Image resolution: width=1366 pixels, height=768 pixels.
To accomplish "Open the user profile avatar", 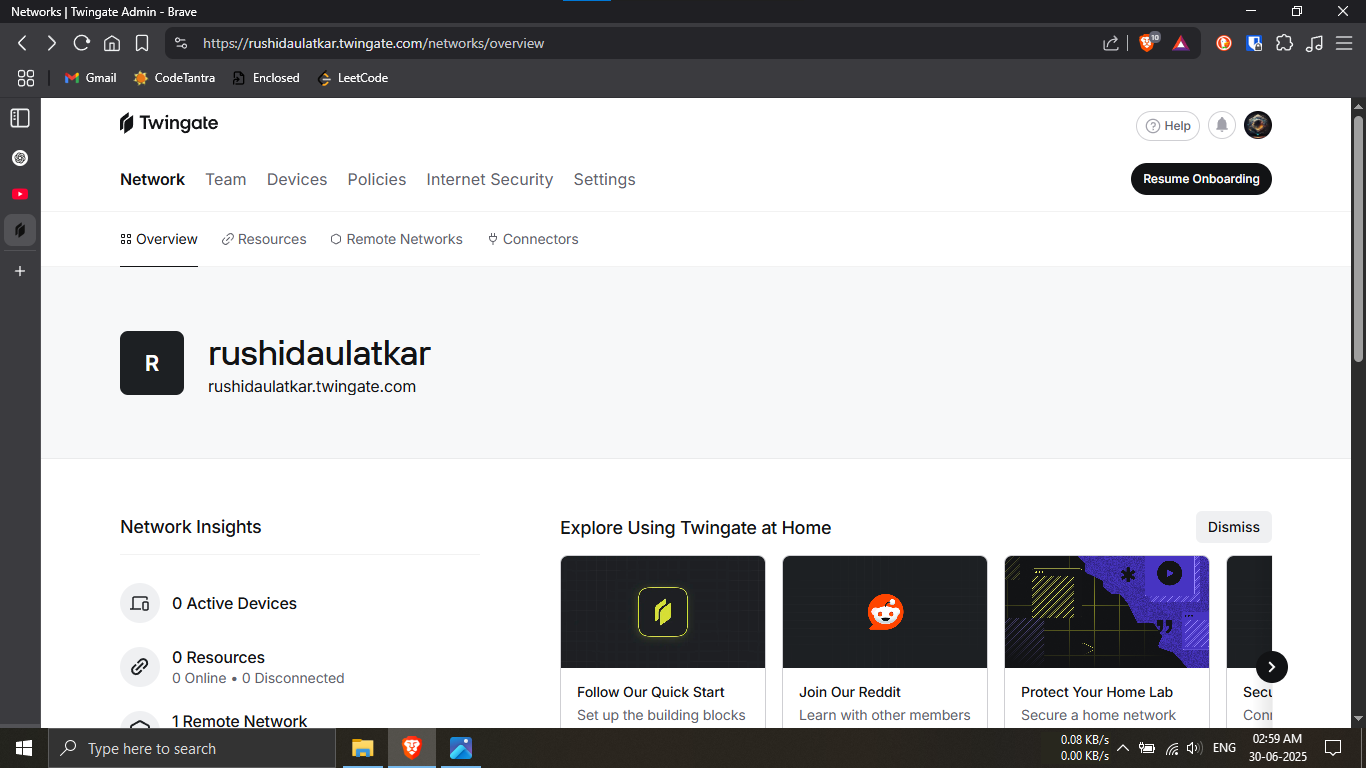I will click(x=1257, y=125).
